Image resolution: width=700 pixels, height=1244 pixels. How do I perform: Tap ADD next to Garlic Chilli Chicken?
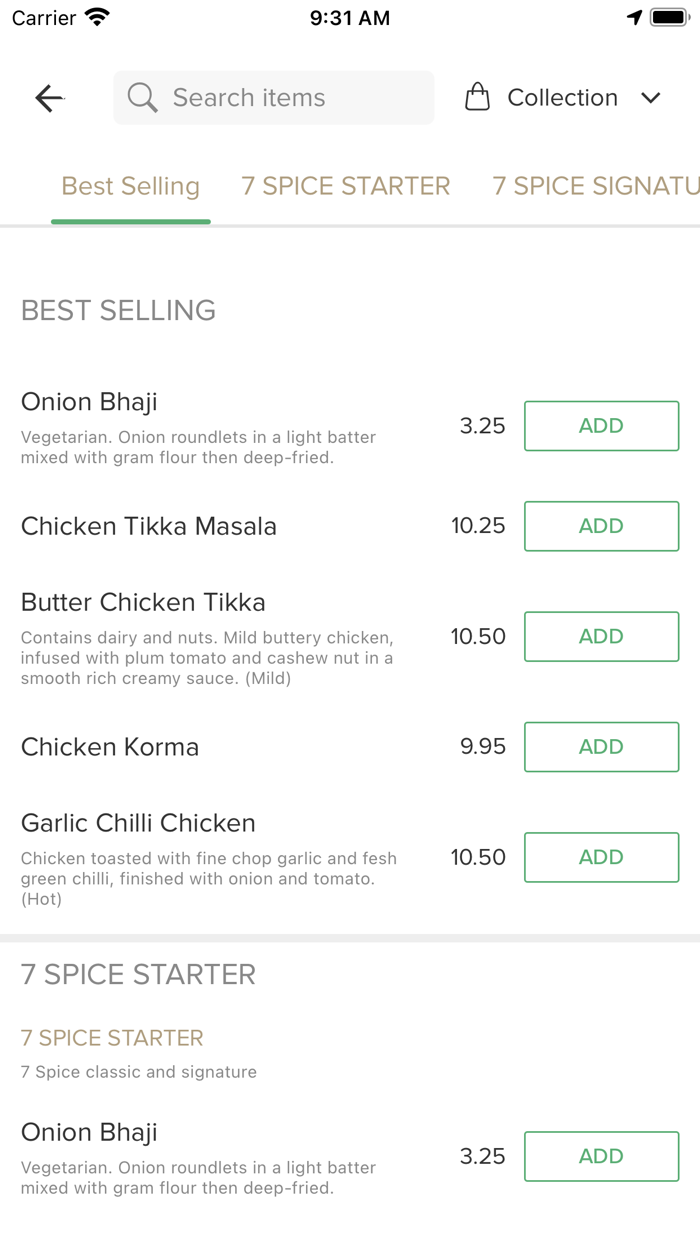[x=601, y=857]
